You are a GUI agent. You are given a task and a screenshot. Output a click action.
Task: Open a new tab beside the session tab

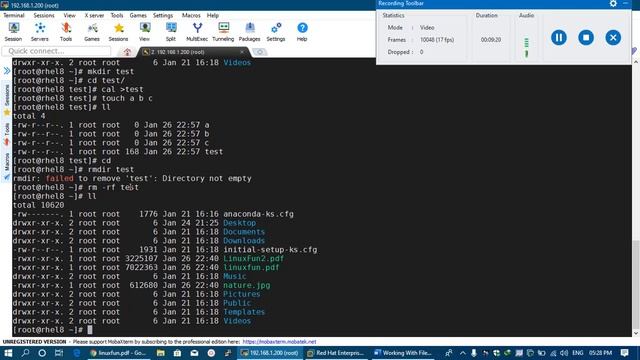point(260,52)
